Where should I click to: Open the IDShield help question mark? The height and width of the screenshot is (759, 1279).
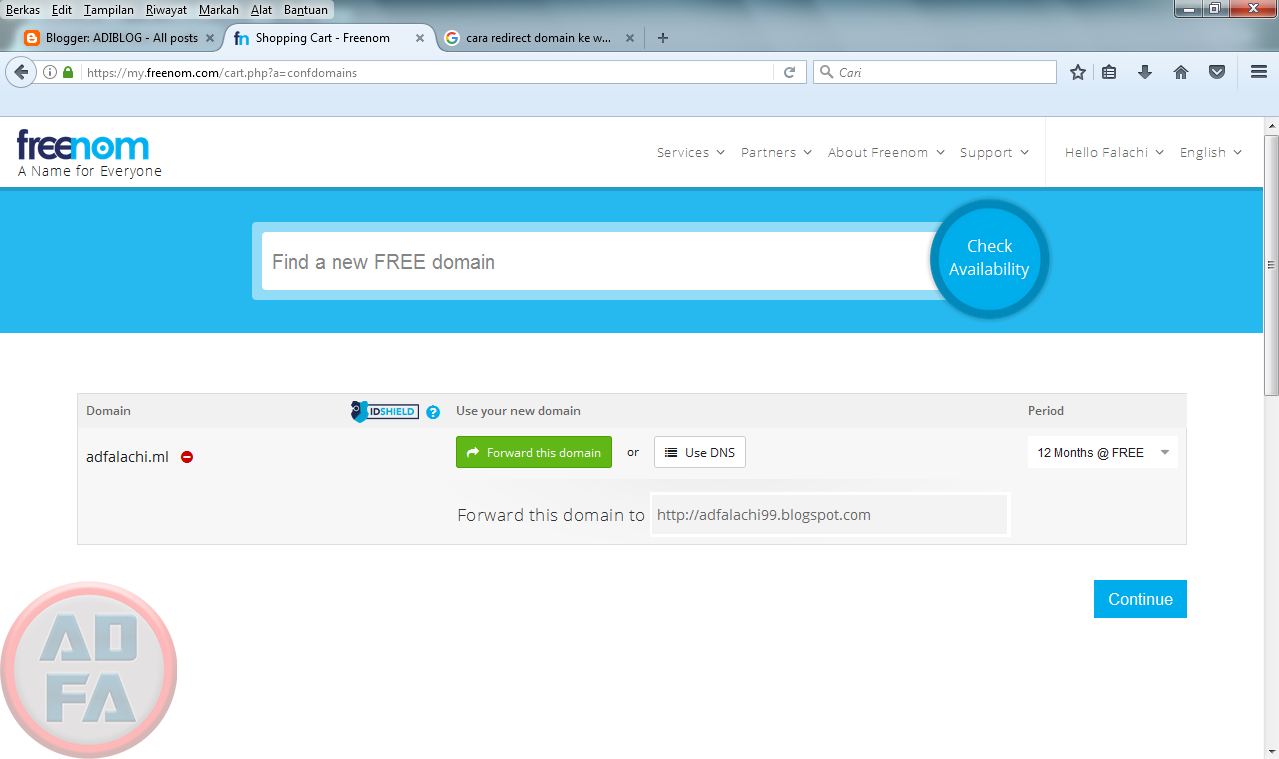click(x=433, y=412)
